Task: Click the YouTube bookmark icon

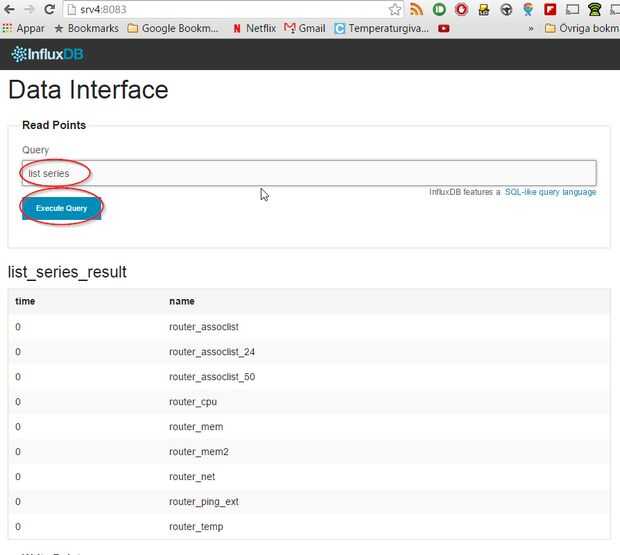Action: click(x=443, y=28)
